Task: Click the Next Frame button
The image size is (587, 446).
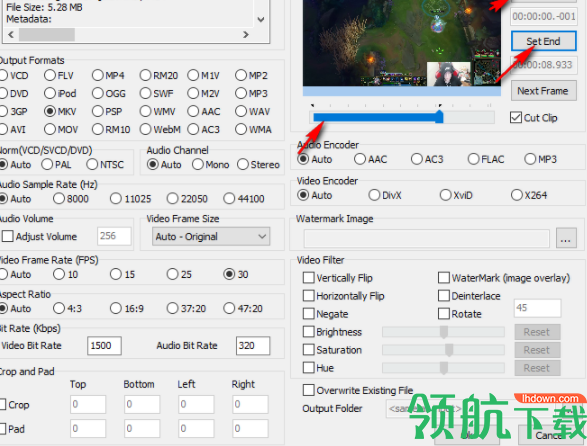Action: click(x=544, y=91)
